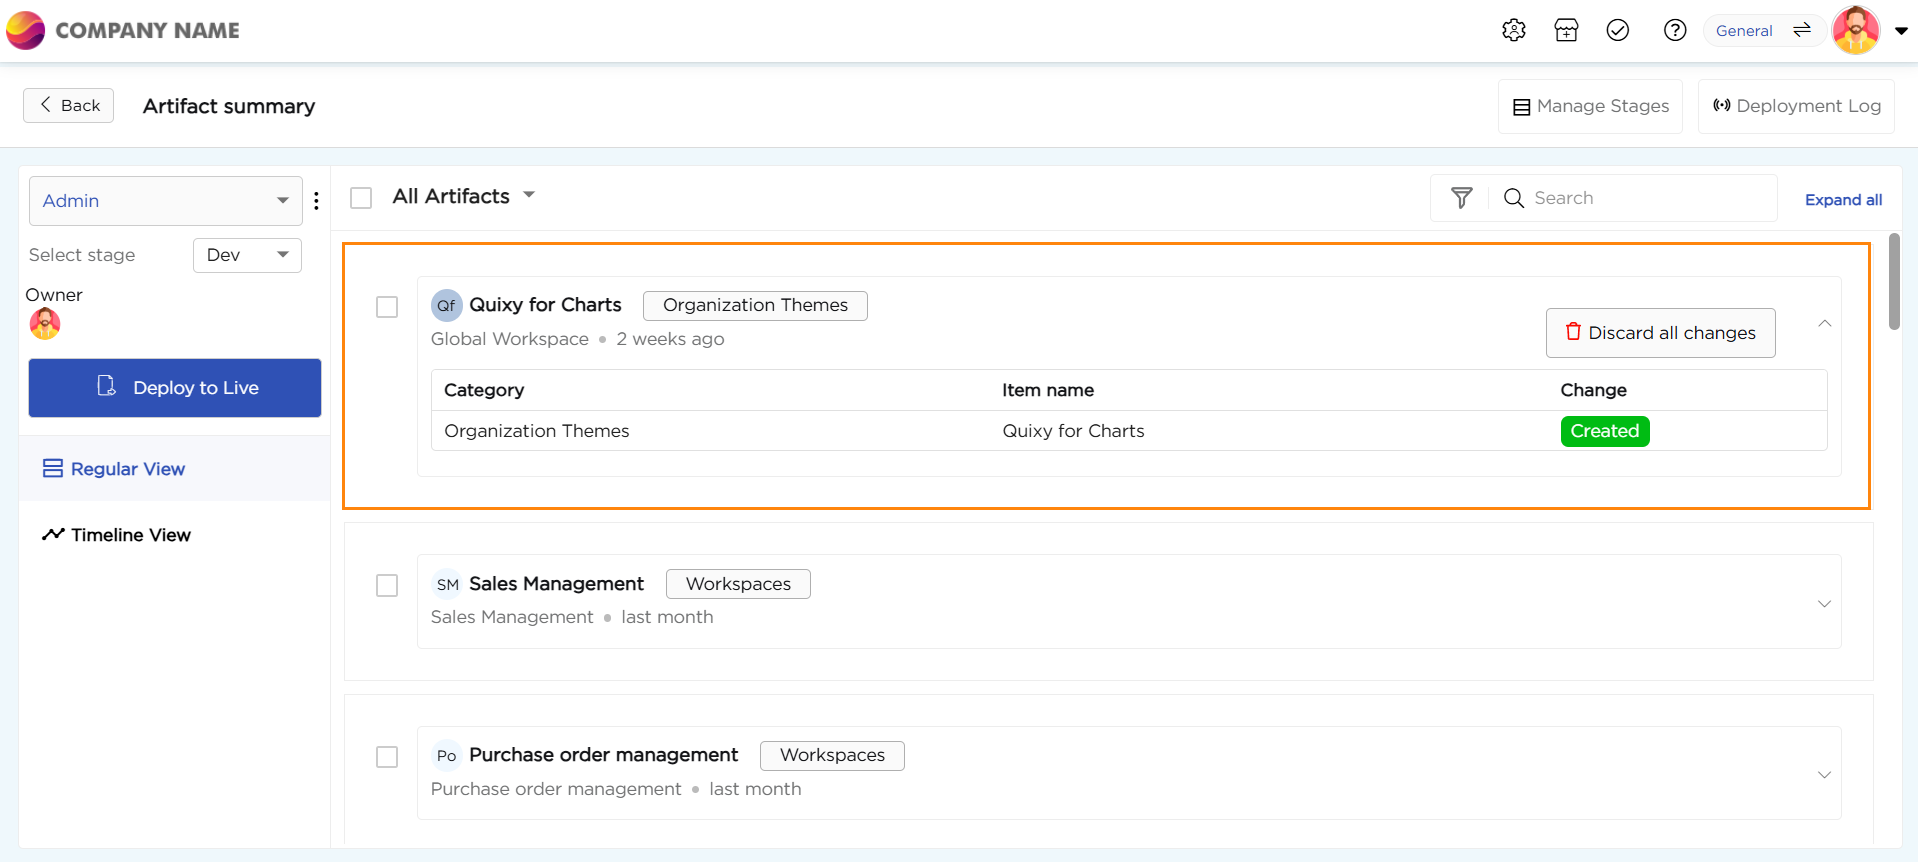Open the Dev stage dropdown
This screenshot has height=862, width=1918.
pos(247,255)
